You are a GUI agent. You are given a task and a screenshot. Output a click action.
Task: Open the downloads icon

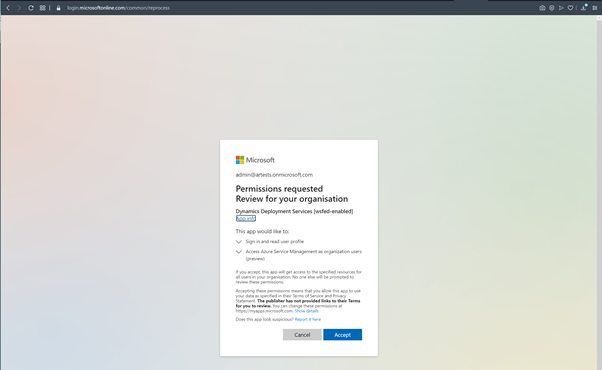pos(584,8)
